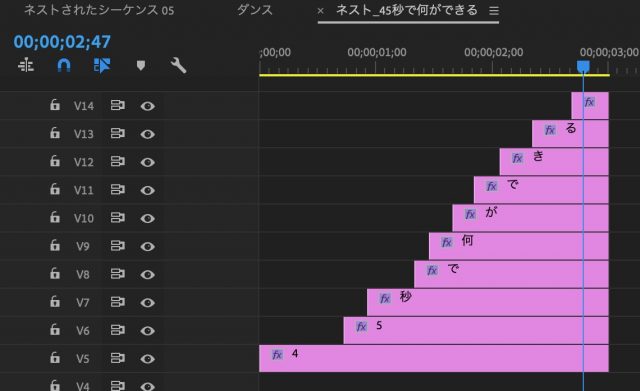This screenshot has height=391, width=640.
Task: Toggle sync lock for V9
Action: point(118,246)
